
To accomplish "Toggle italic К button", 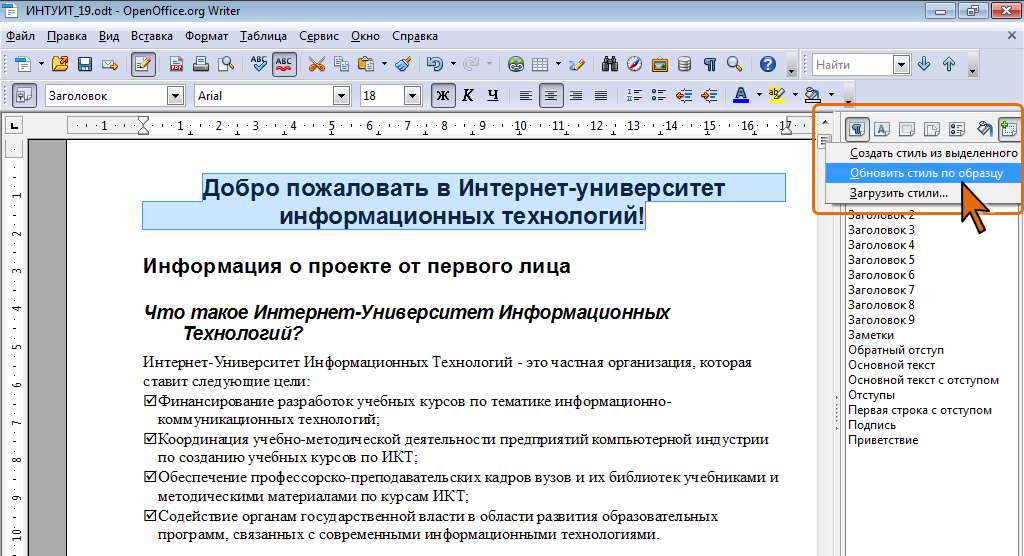I will (x=468, y=96).
